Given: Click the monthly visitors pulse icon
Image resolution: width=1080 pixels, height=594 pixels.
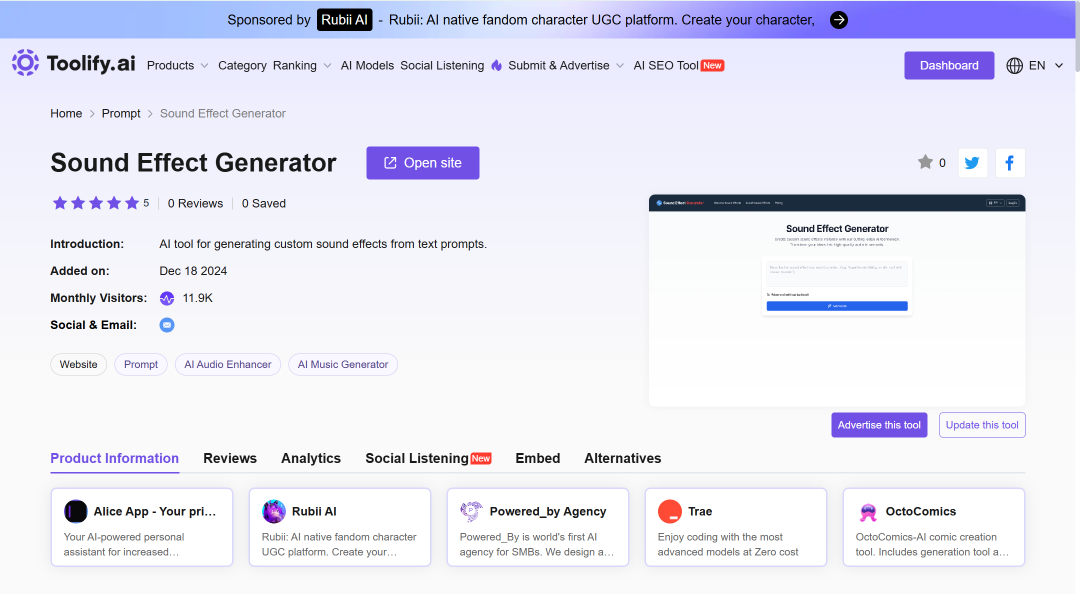Looking at the screenshot, I should pyautogui.click(x=167, y=298).
